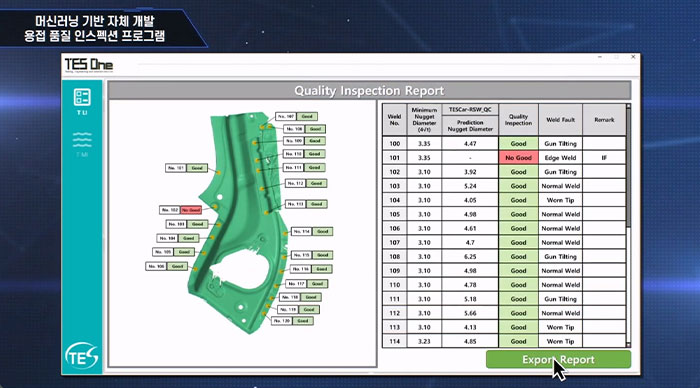The image size is (700, 388).
Task: Select the No. 101 Good label on diagram
Action: tap(187, 168)
